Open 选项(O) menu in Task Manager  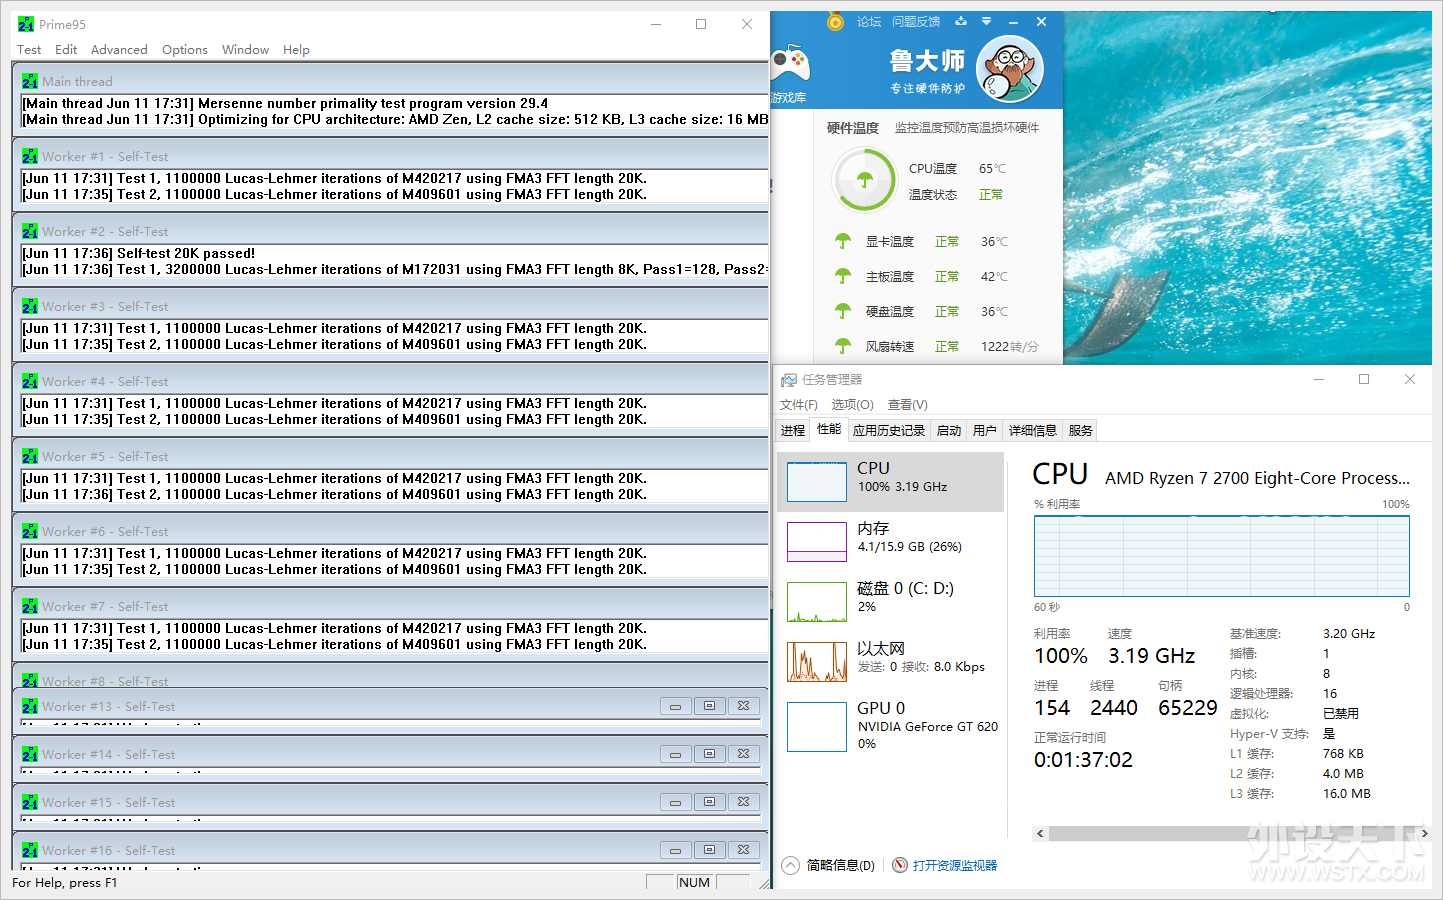pos(853,404)
